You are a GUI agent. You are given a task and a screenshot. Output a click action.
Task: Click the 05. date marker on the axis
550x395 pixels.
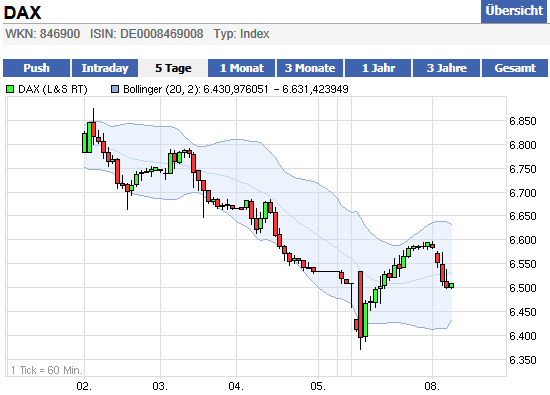coord(318,386)
